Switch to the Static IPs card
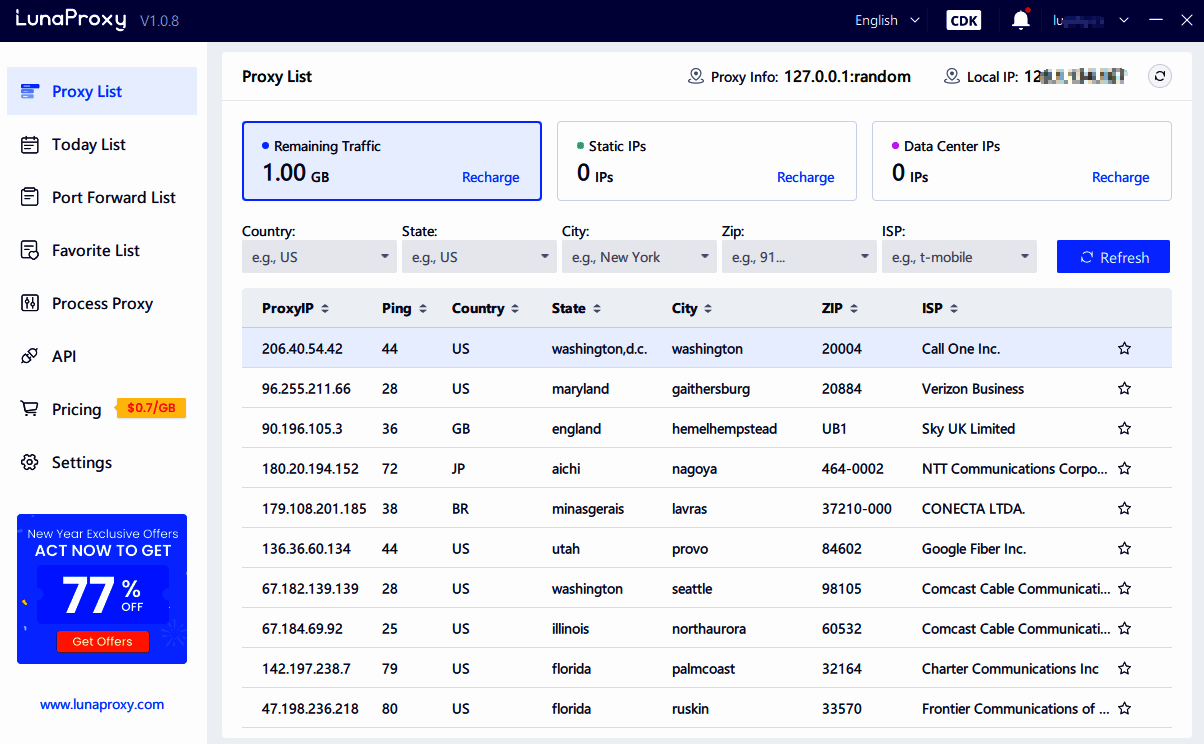The width and height of the screenshot is (1204, 744). click(707, 161)
